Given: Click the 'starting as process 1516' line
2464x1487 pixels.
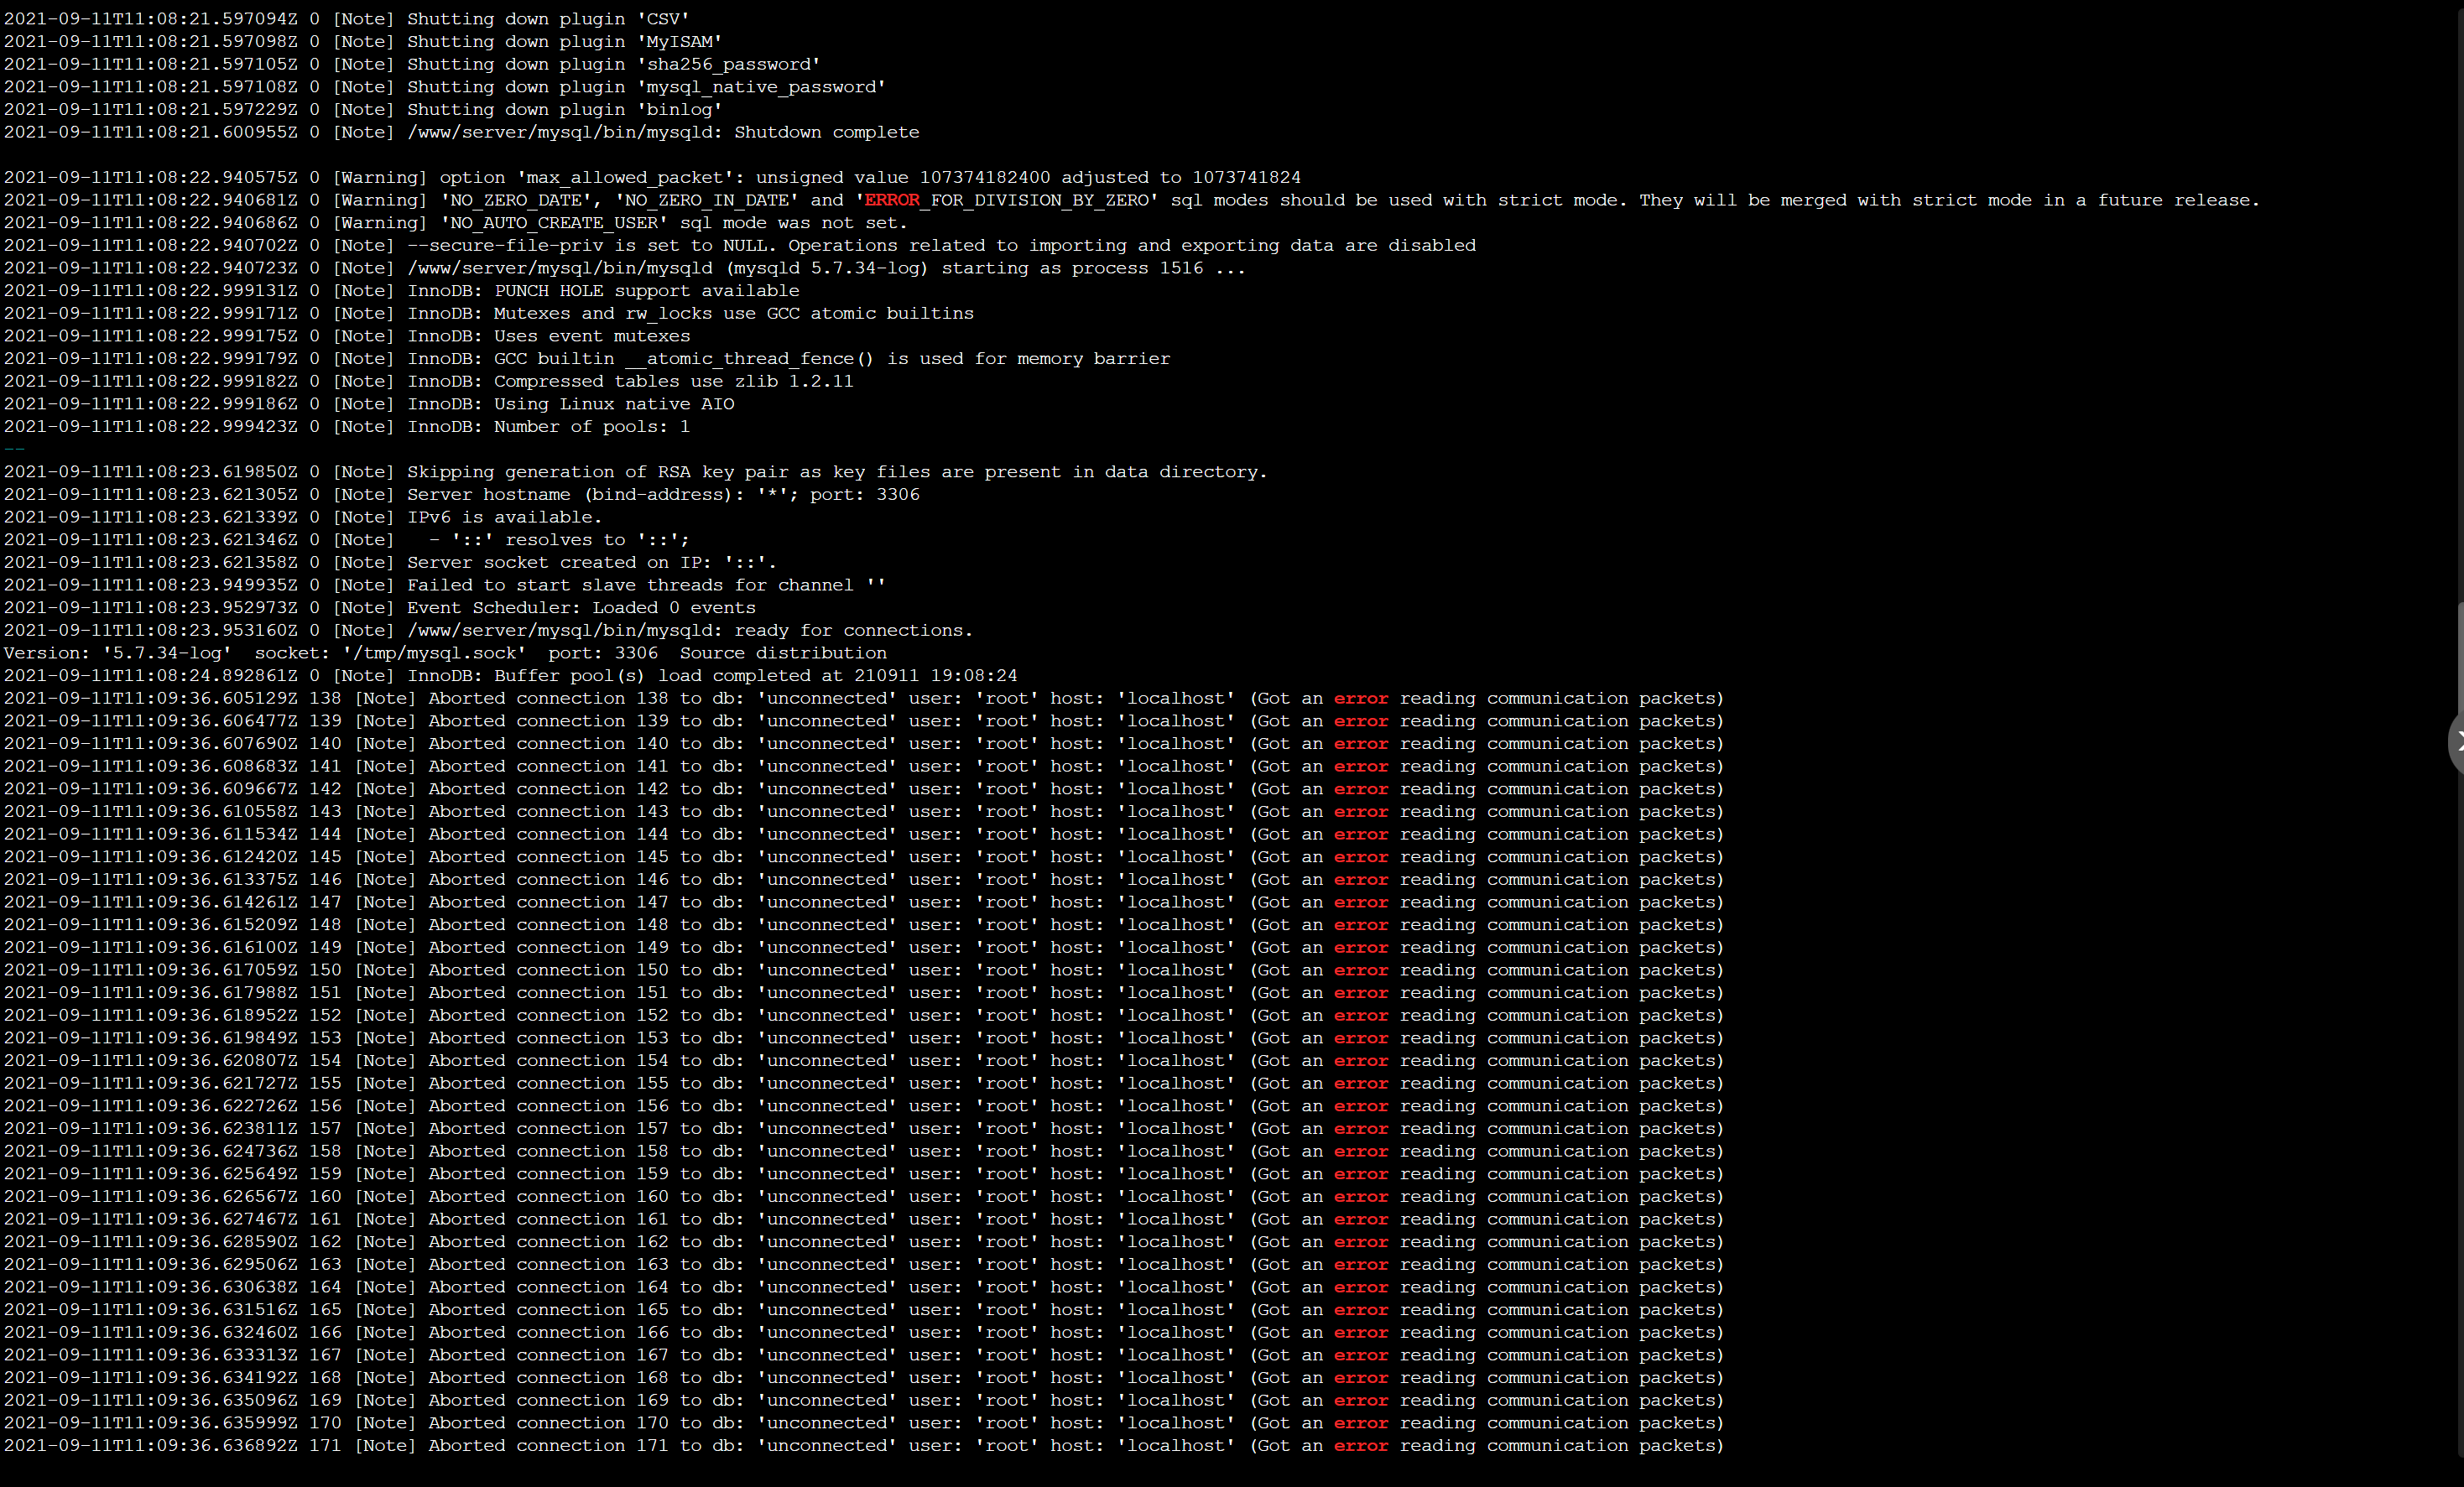Looking at the screenshot, I should 625,268.
